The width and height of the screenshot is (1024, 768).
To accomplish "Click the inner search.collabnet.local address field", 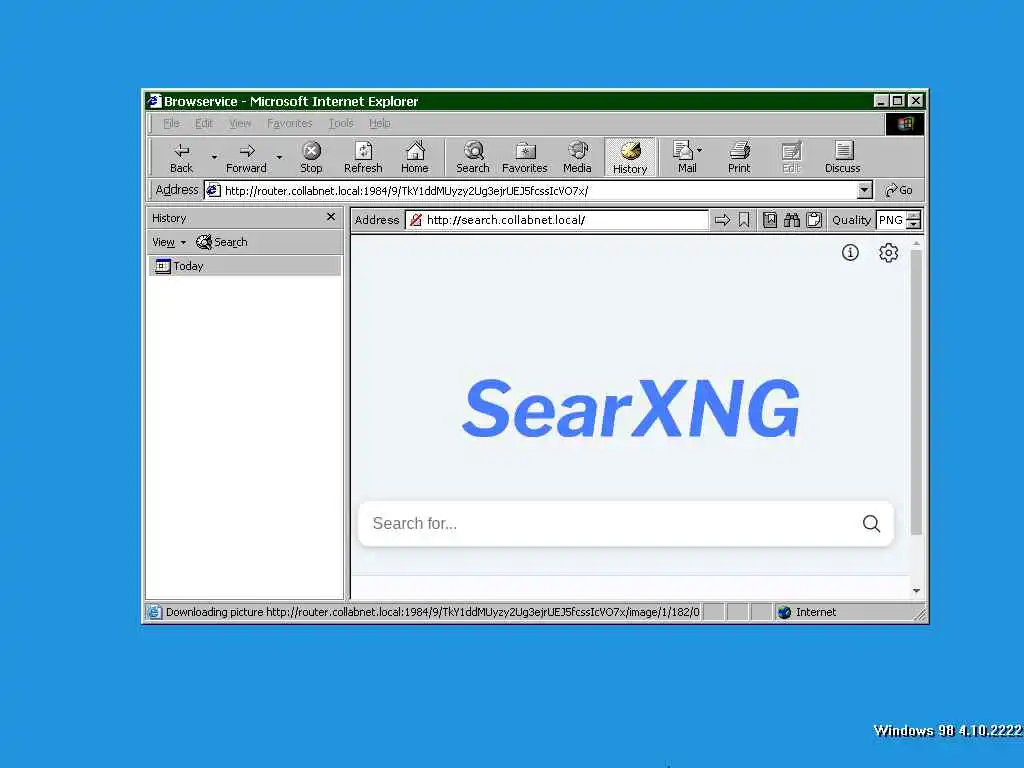I will coord(566,220).
